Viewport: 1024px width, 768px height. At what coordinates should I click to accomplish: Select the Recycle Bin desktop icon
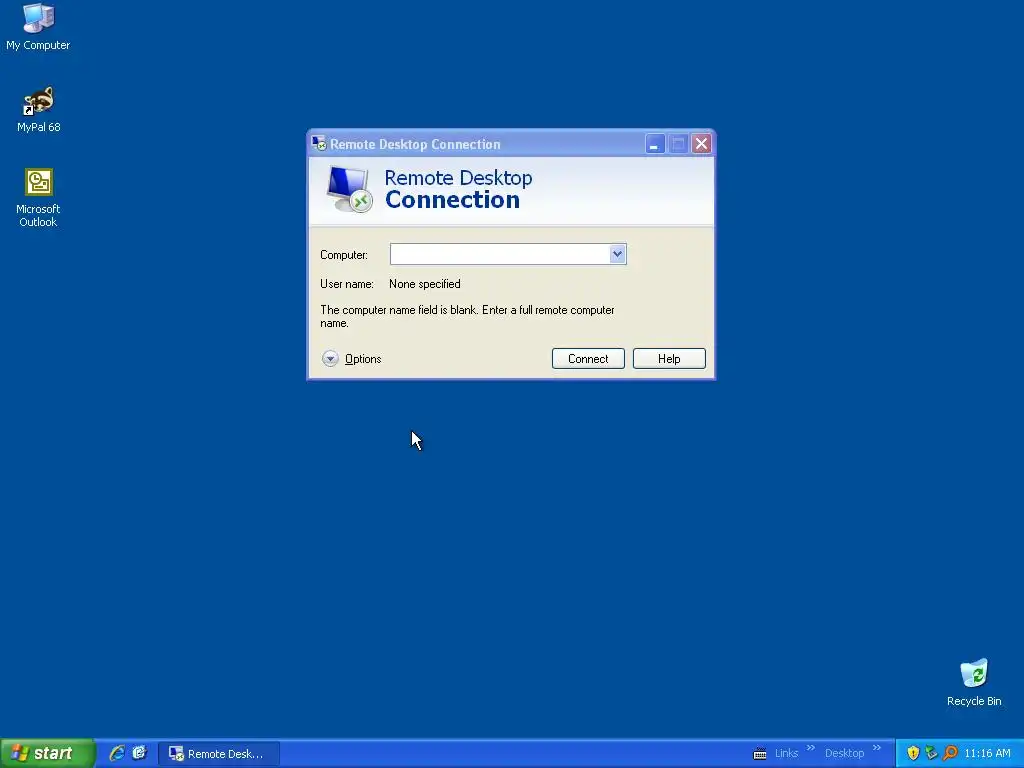[974, 682]
